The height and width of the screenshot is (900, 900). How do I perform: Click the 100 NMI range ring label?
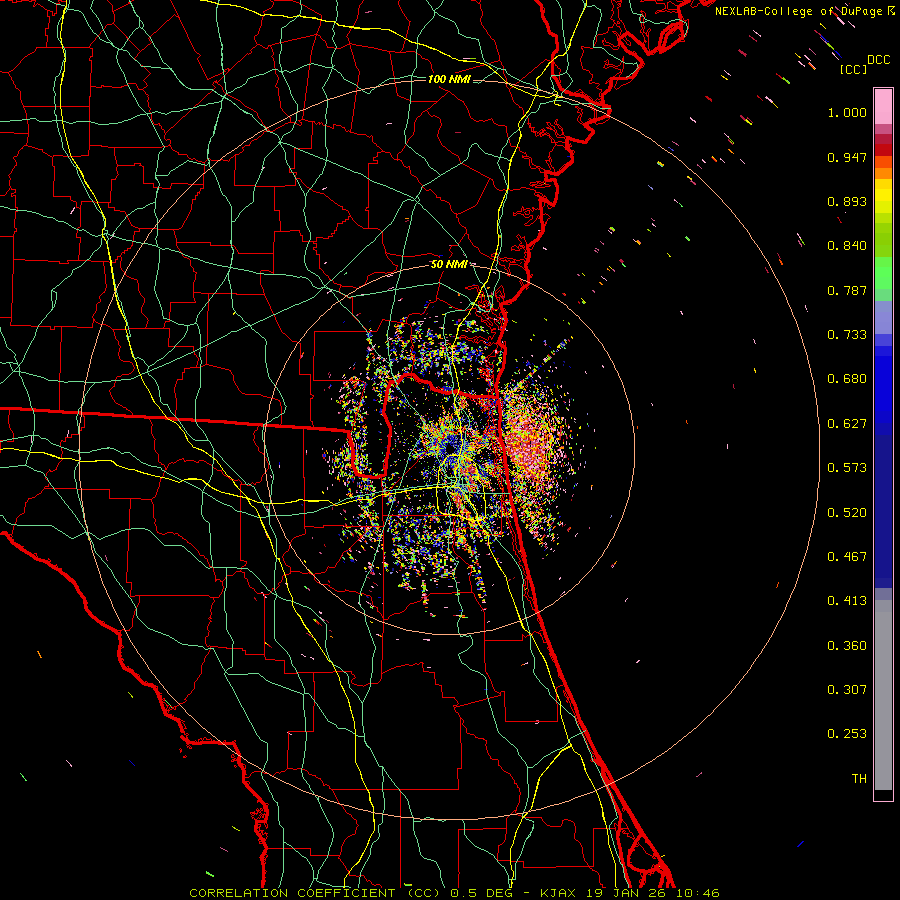(449, 79)
